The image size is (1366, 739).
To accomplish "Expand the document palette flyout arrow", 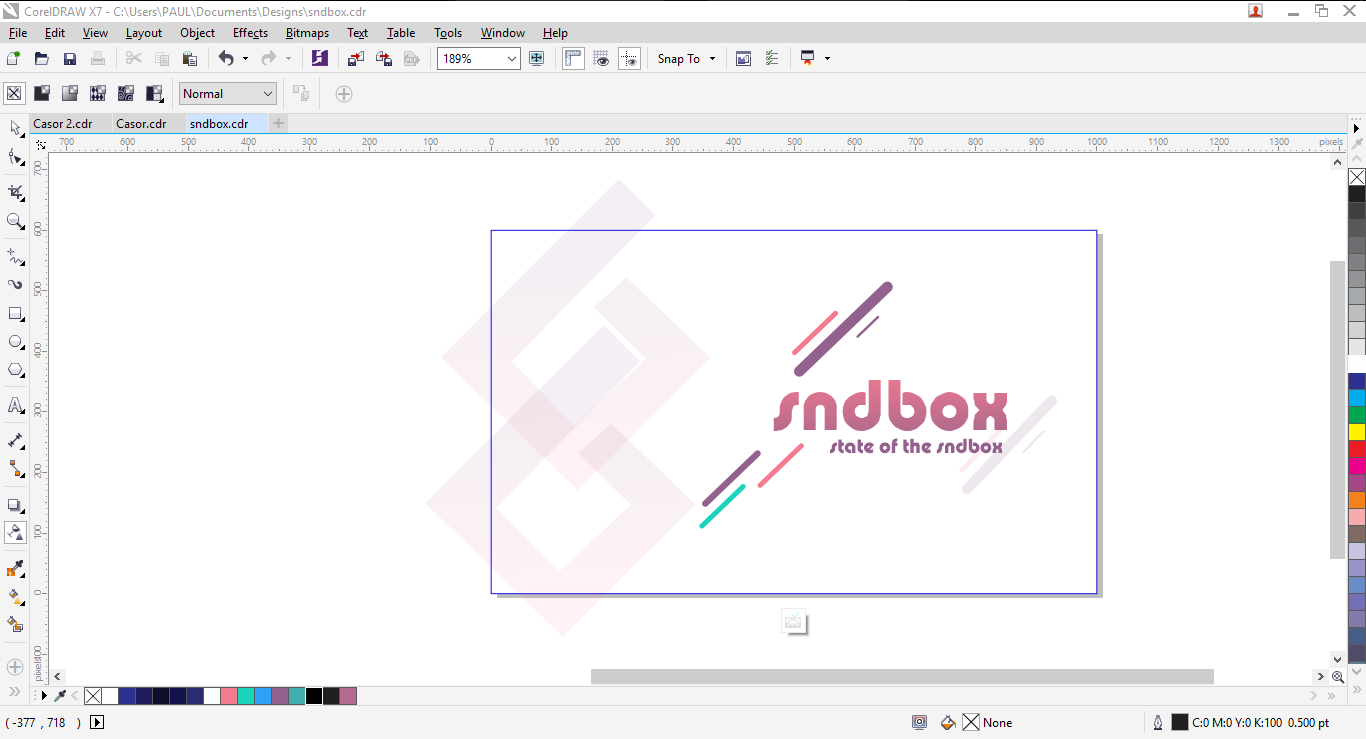I will point(43,696).
